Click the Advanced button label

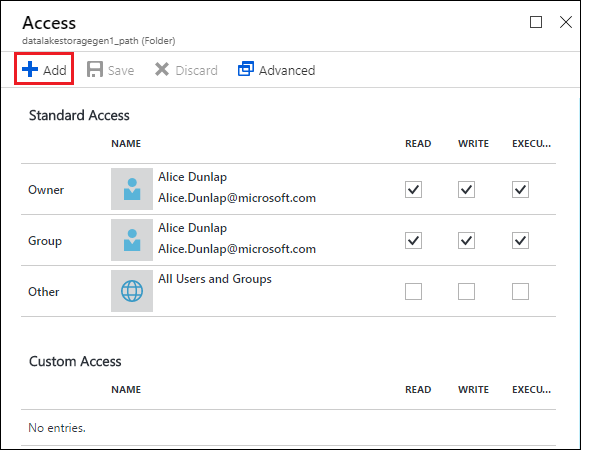point(287,70)
